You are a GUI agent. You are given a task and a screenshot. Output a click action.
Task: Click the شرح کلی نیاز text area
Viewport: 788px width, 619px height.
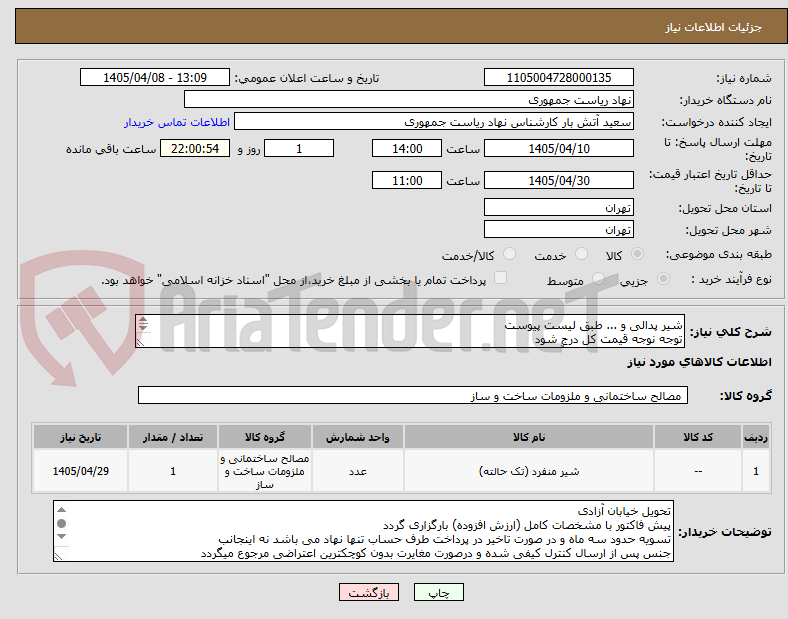(x=410, y=331)
